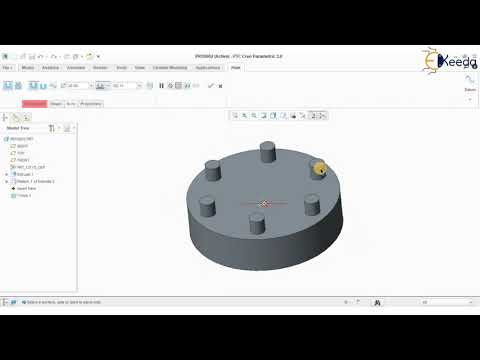Accept hole with green check mark
The width and height of the screenshot is (480, 360).
(211, 86)
